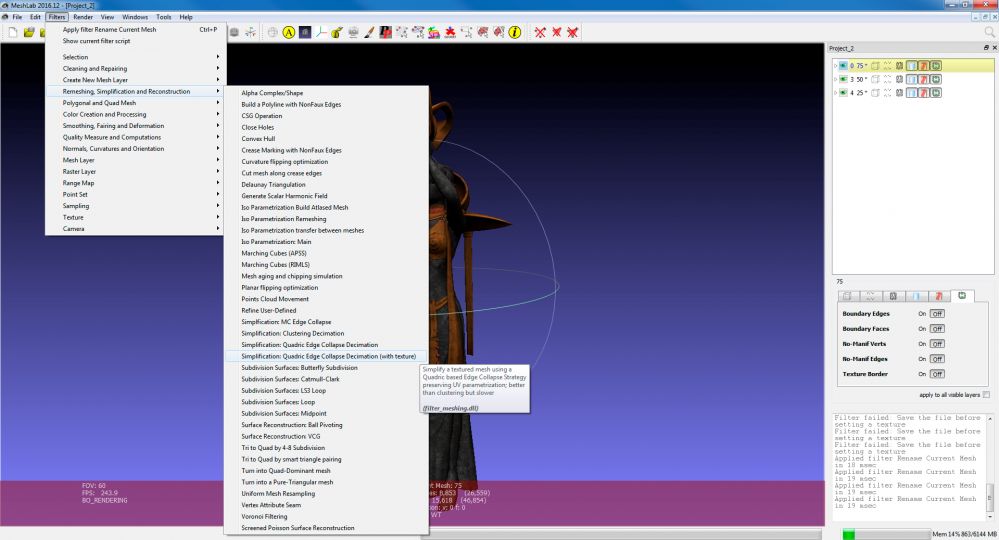
Task: Select Surface Reconstruction: Ball Pivoting
Action: pos(326,425)
